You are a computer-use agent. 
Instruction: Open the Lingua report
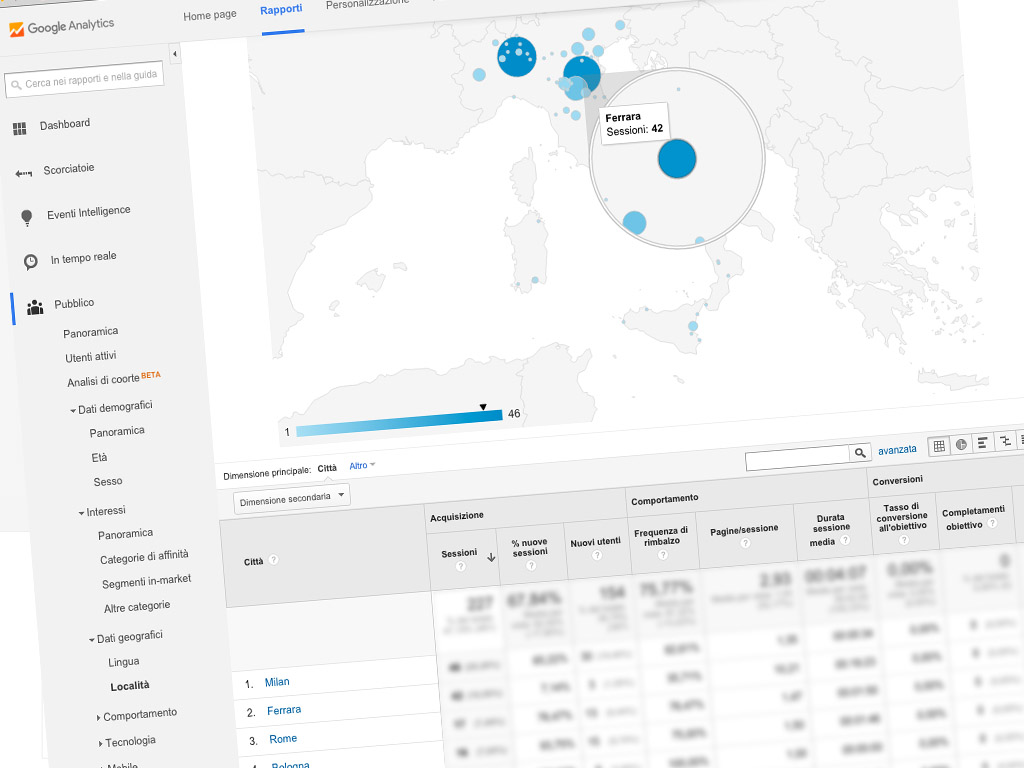click(123, 662)
